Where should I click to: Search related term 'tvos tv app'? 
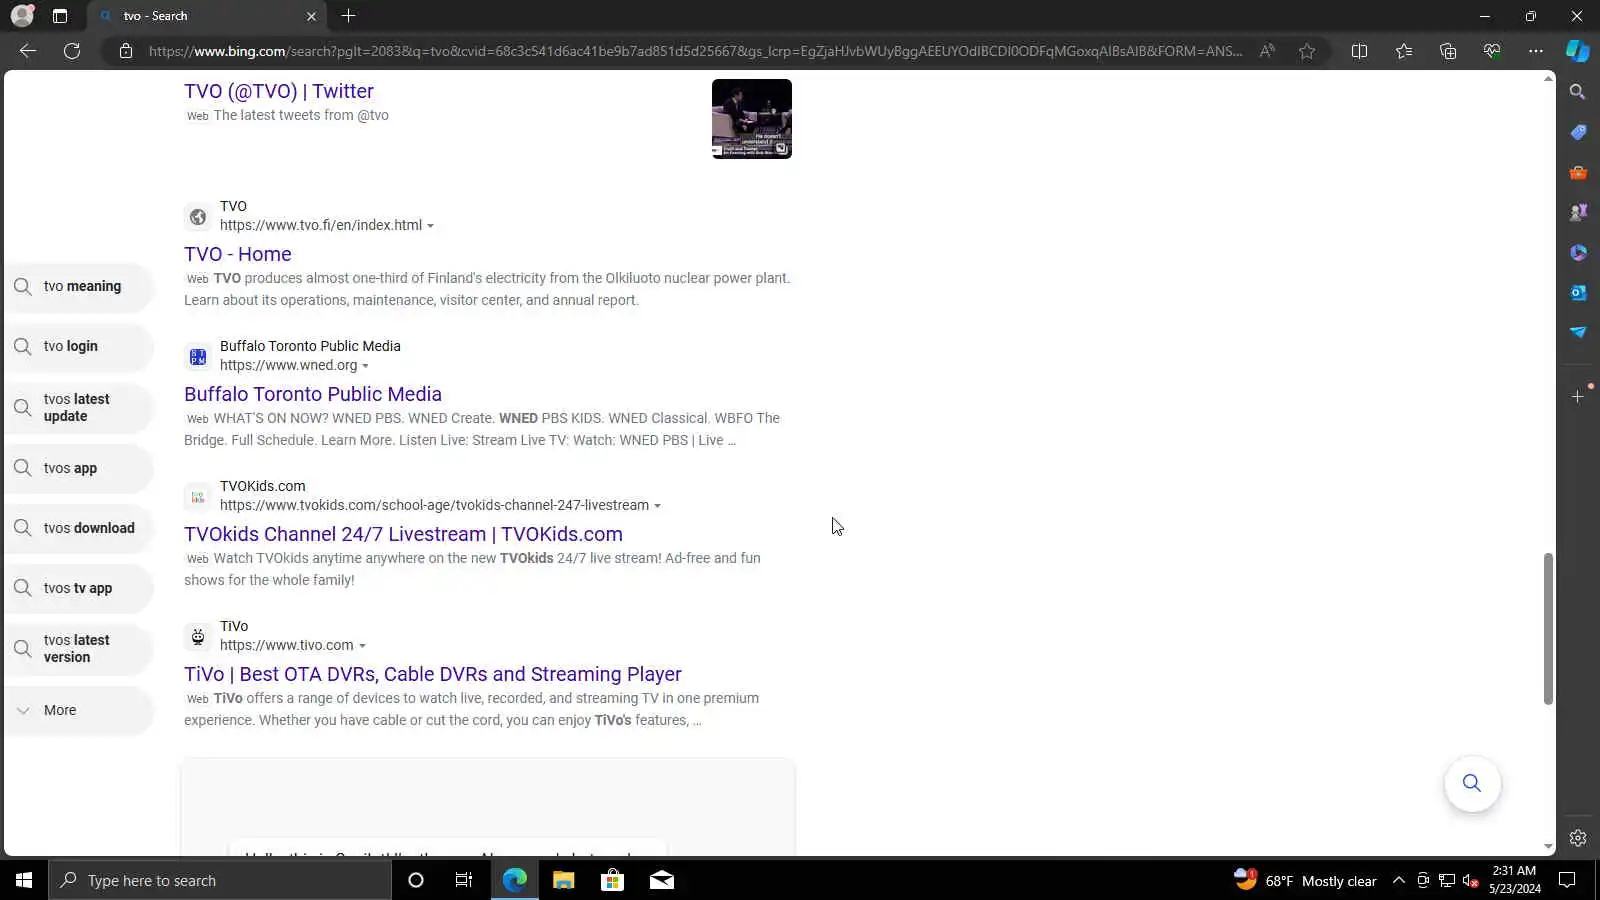(x=79, y=588)
